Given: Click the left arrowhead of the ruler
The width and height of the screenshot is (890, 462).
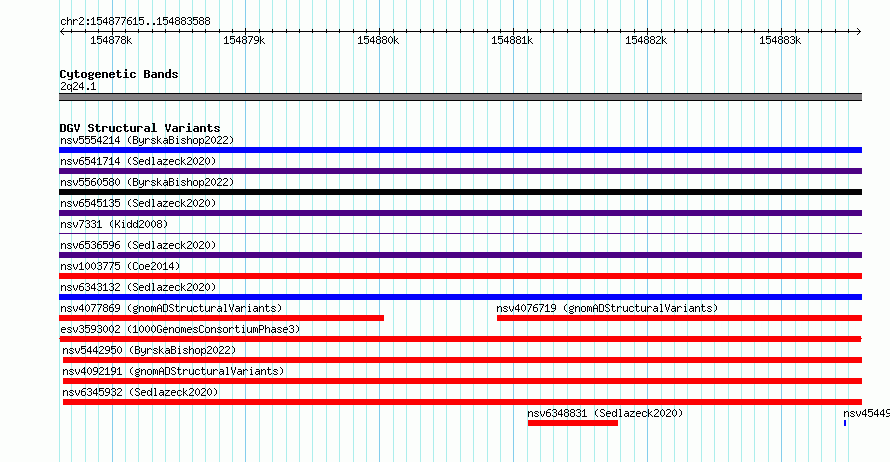Looking at the screenshot, I should tap(62, 31).
